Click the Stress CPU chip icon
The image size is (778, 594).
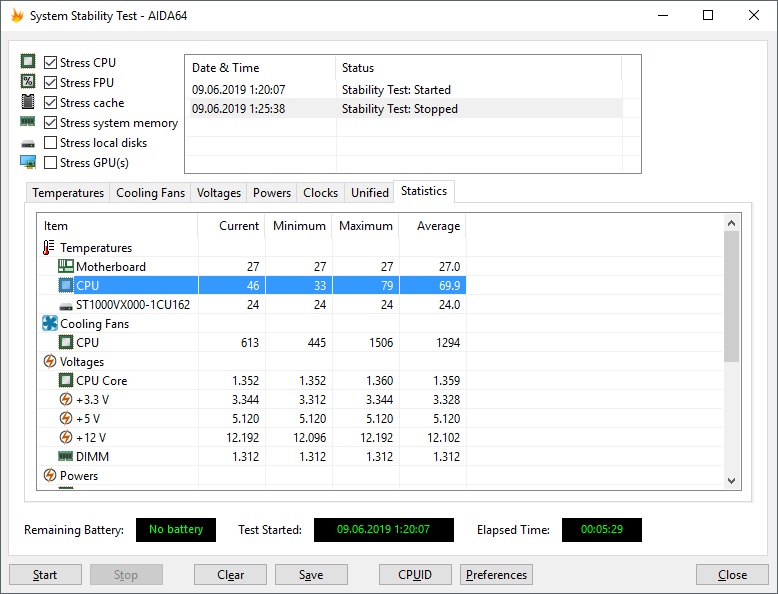tap(28, 62)
